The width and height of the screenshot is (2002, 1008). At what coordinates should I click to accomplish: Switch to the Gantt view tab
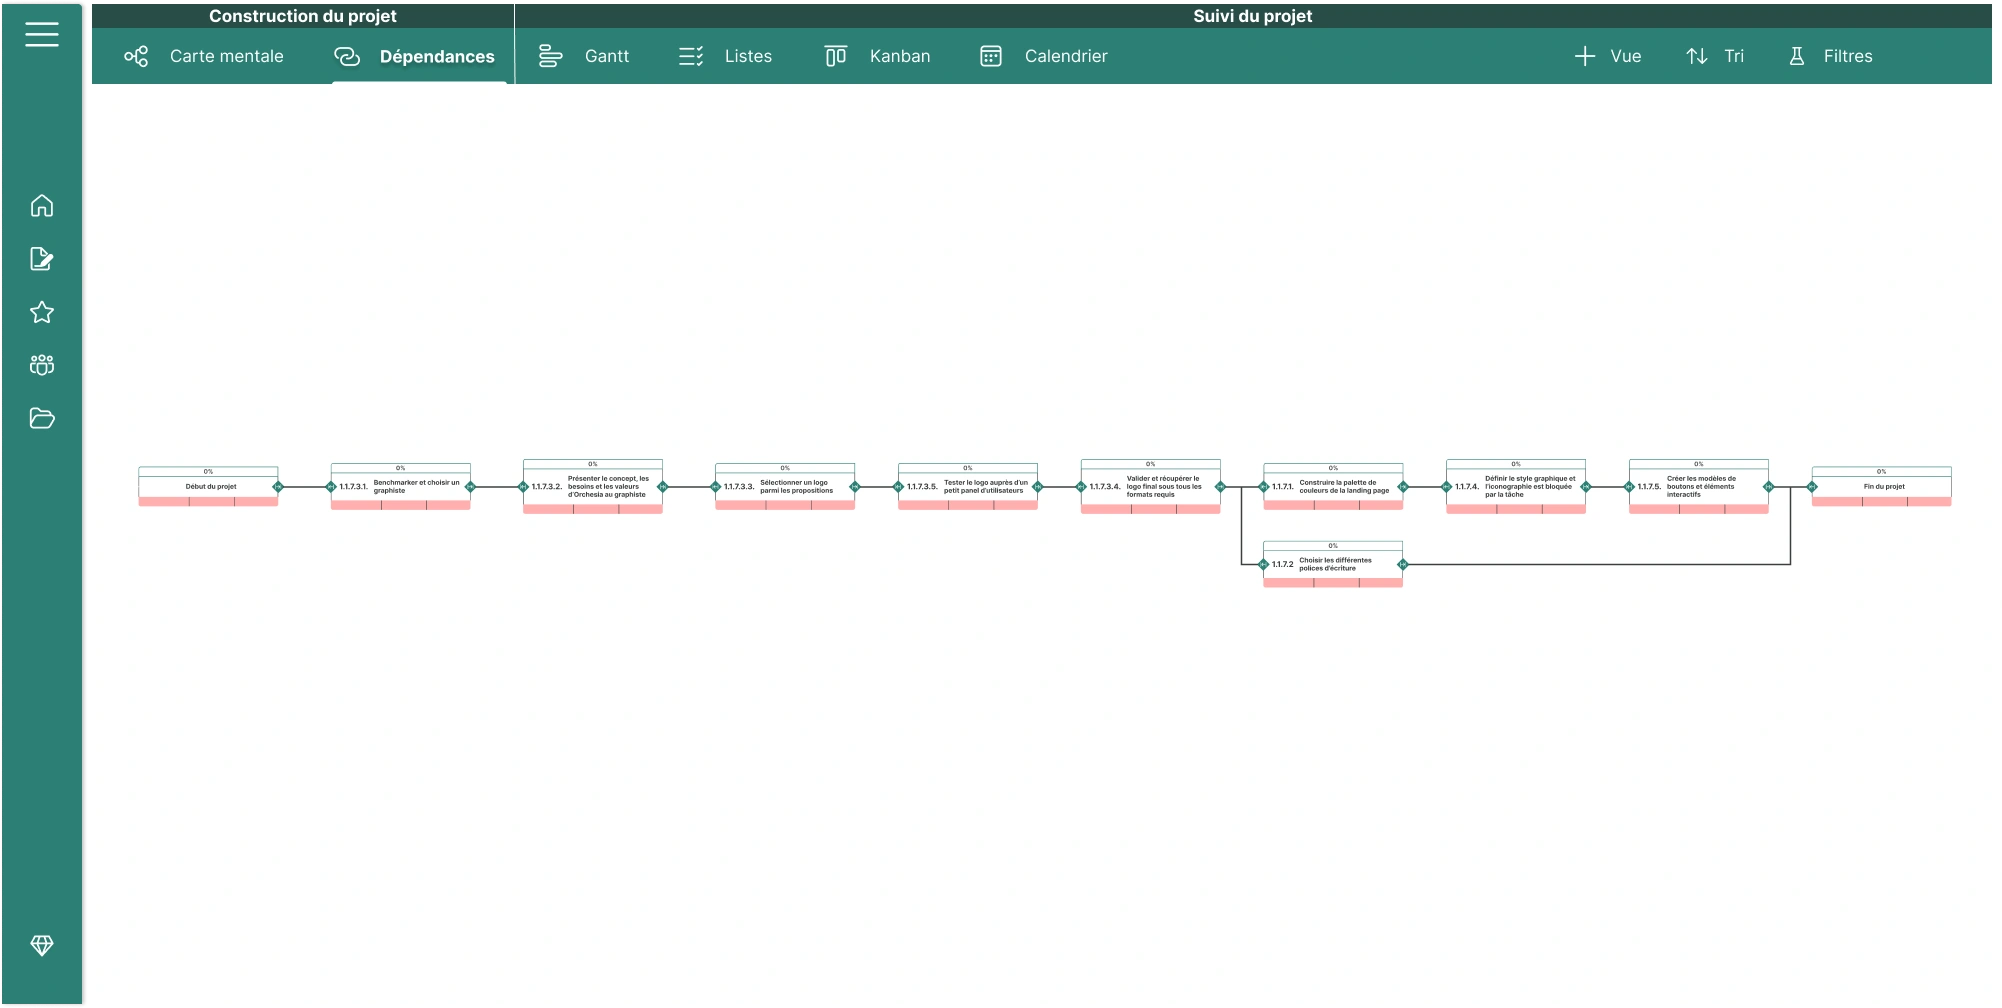click(x=584, y=56)
